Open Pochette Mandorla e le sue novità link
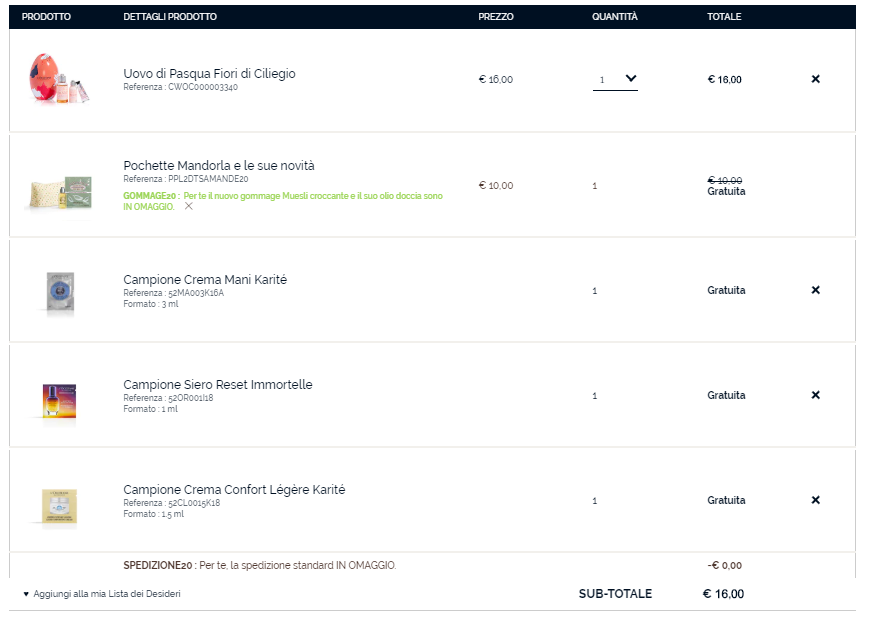Screen dimensions: 877x637 219,165
